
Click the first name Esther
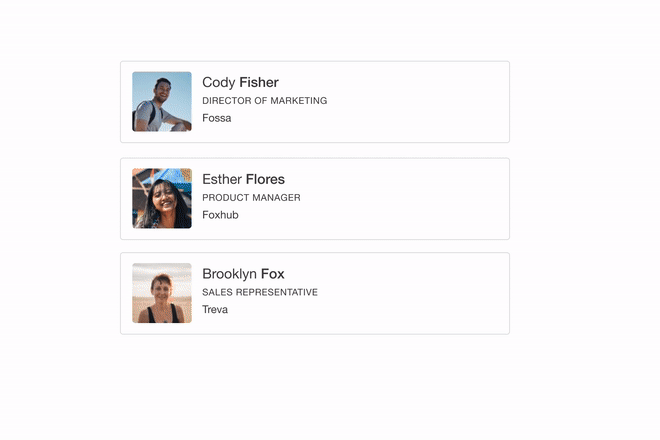(x=222, y=179)
